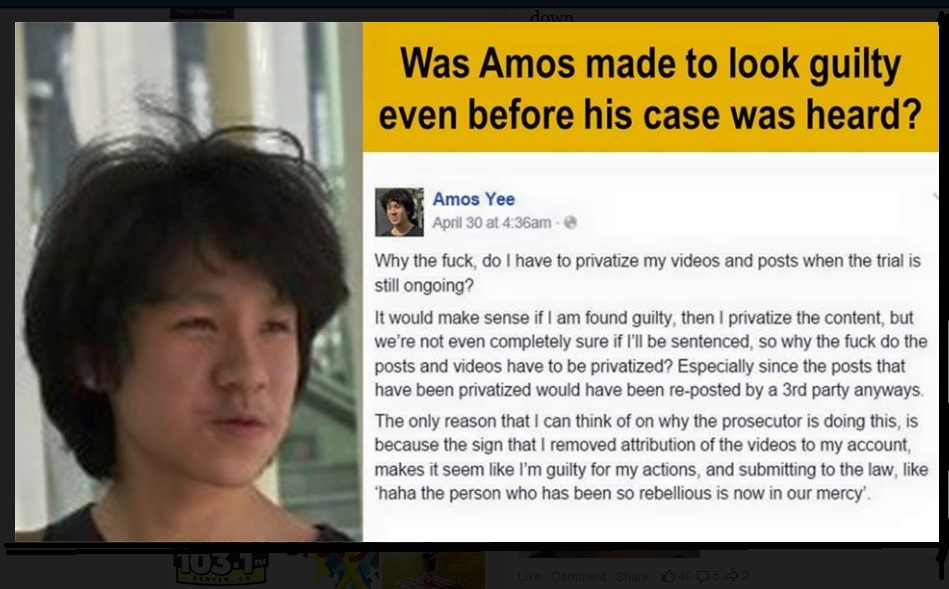This screenshot has width=949, height=589.
Task: Click the Like link below the photo
Action: click(x=528, y=576)
